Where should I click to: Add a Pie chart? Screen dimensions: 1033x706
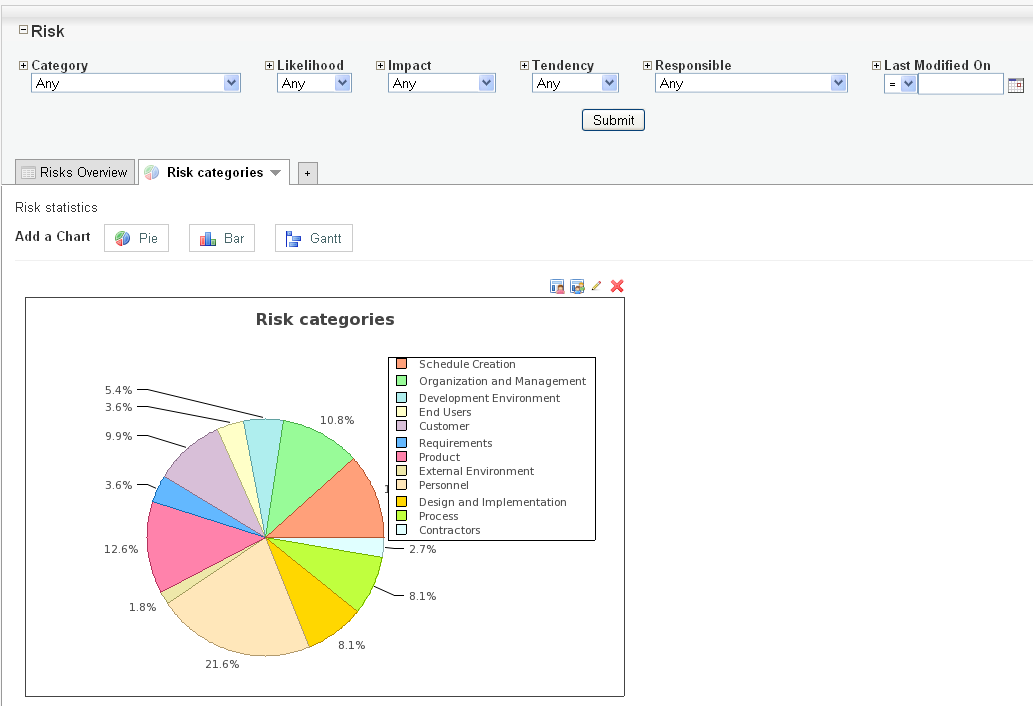point(136,239)
